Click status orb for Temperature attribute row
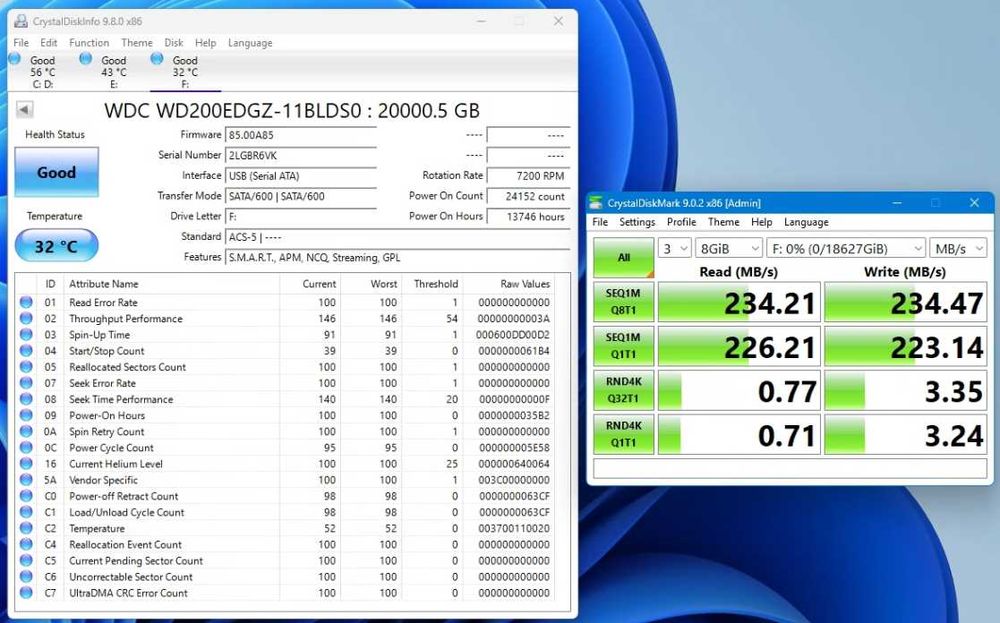The image size is (1000, 623). coord(26,529)
